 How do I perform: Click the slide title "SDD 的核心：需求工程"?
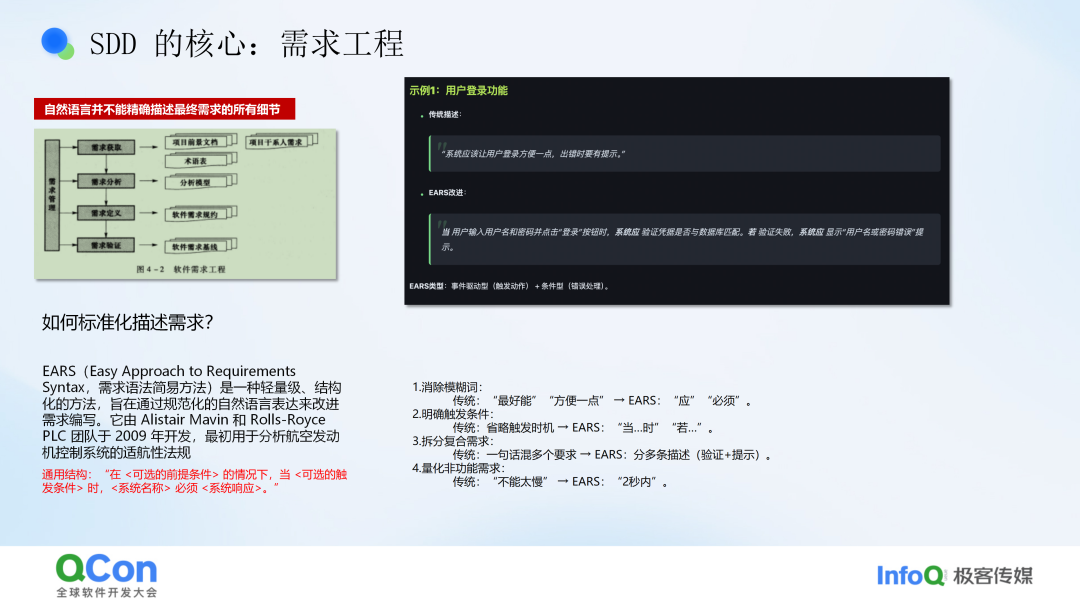tap(246, 44)
